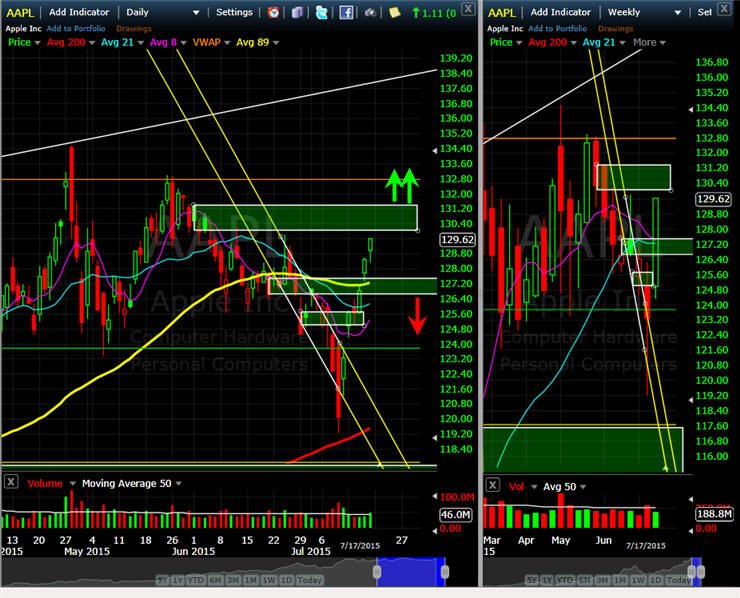Remove the Vol pane in Weekly chart
This screenshot has height=598, width=740.
(x=492, y=485)
